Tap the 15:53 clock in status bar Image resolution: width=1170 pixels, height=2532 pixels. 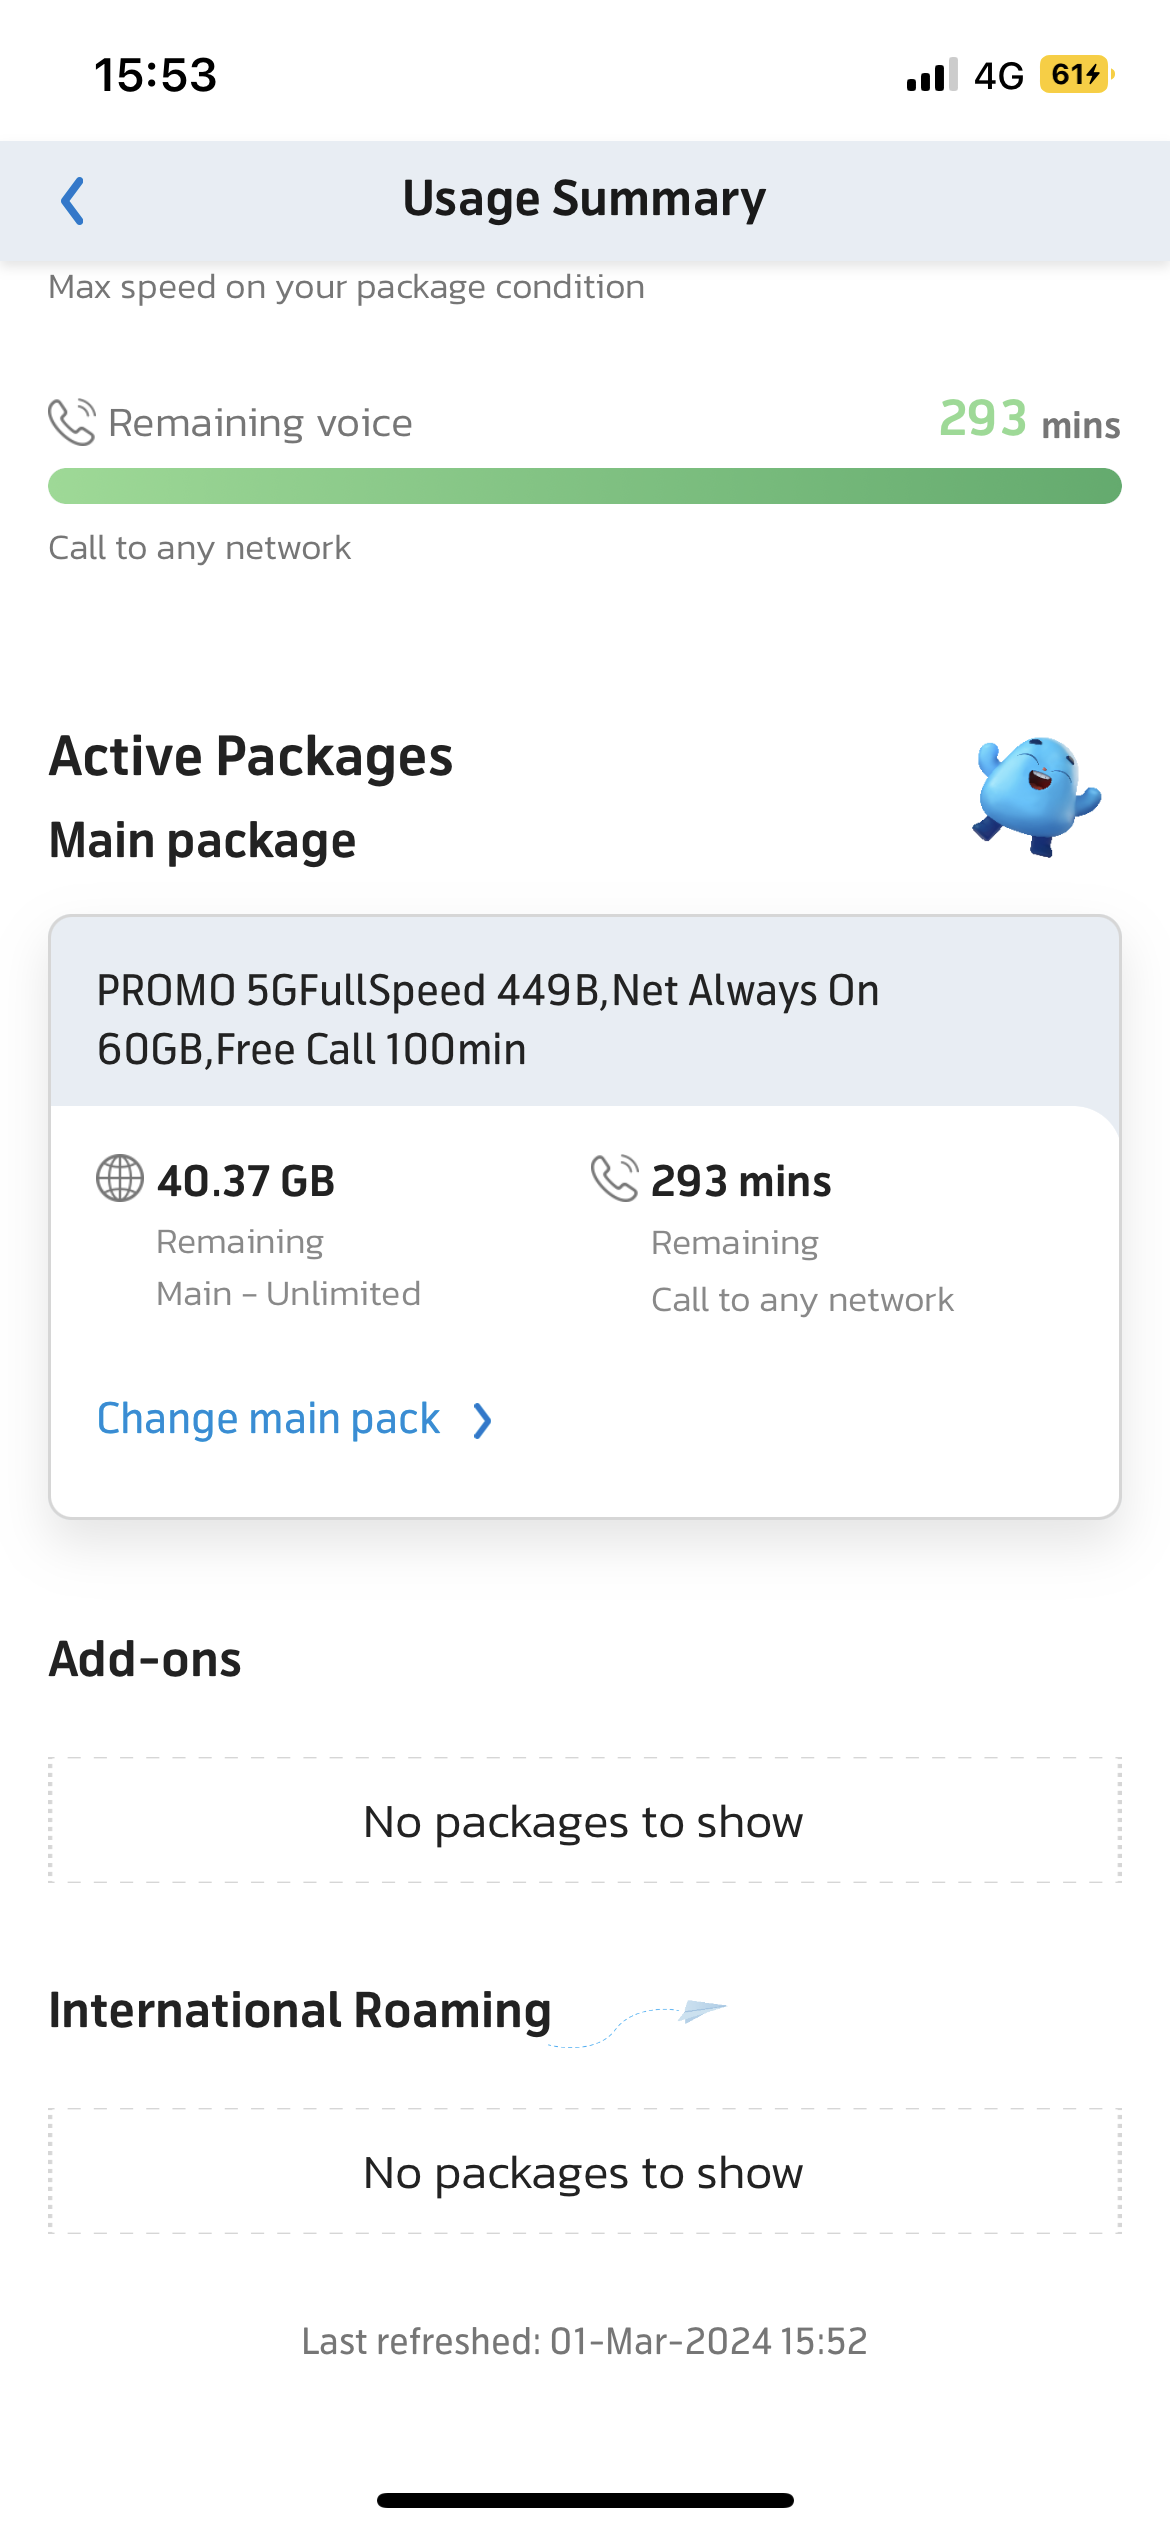pos(155,75)
